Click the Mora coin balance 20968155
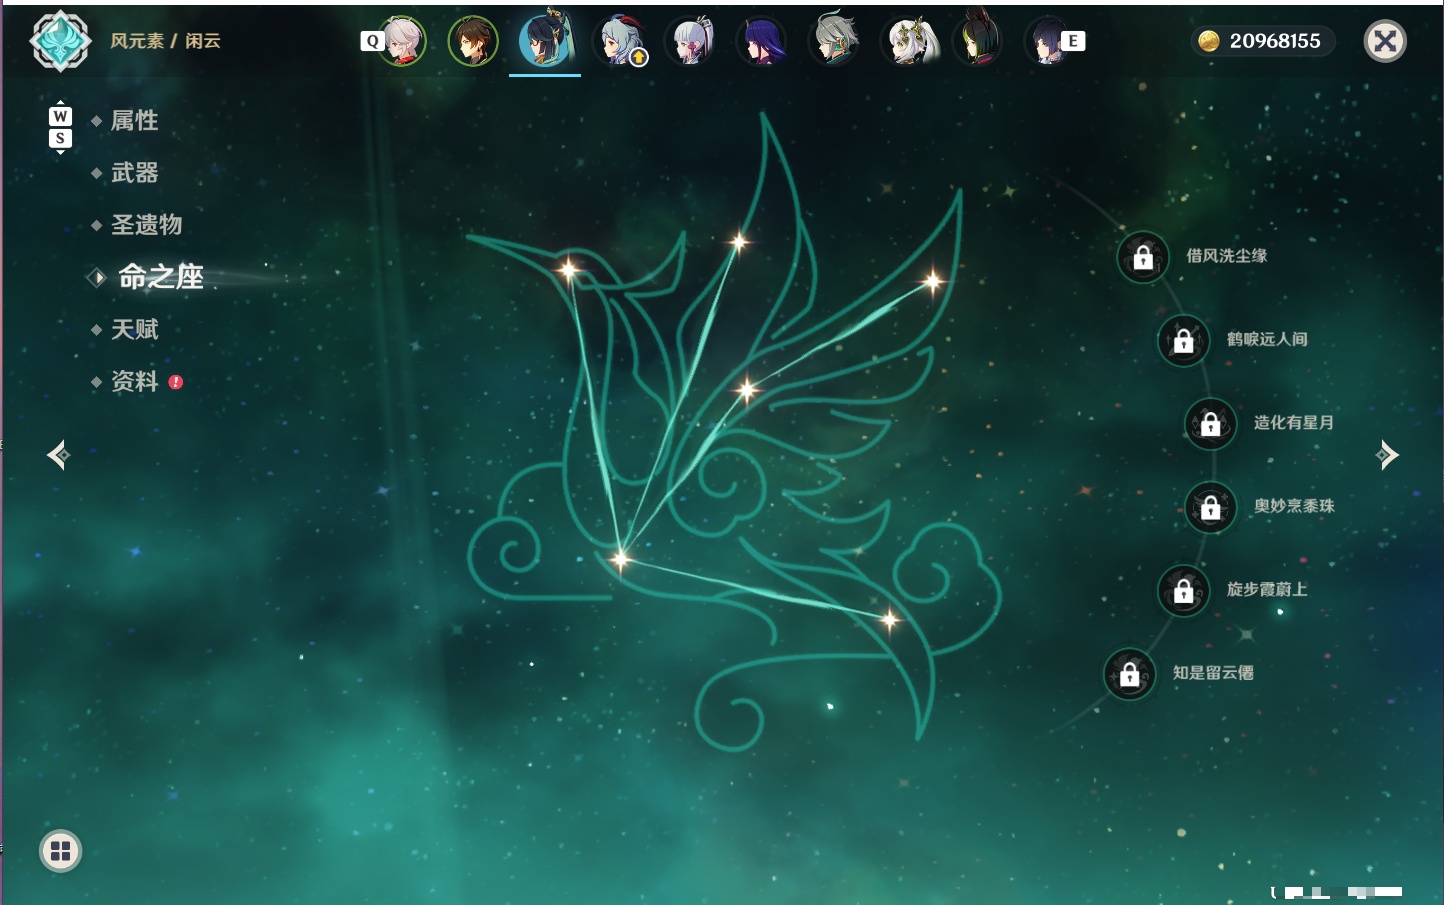 (x=1263, y=41)
